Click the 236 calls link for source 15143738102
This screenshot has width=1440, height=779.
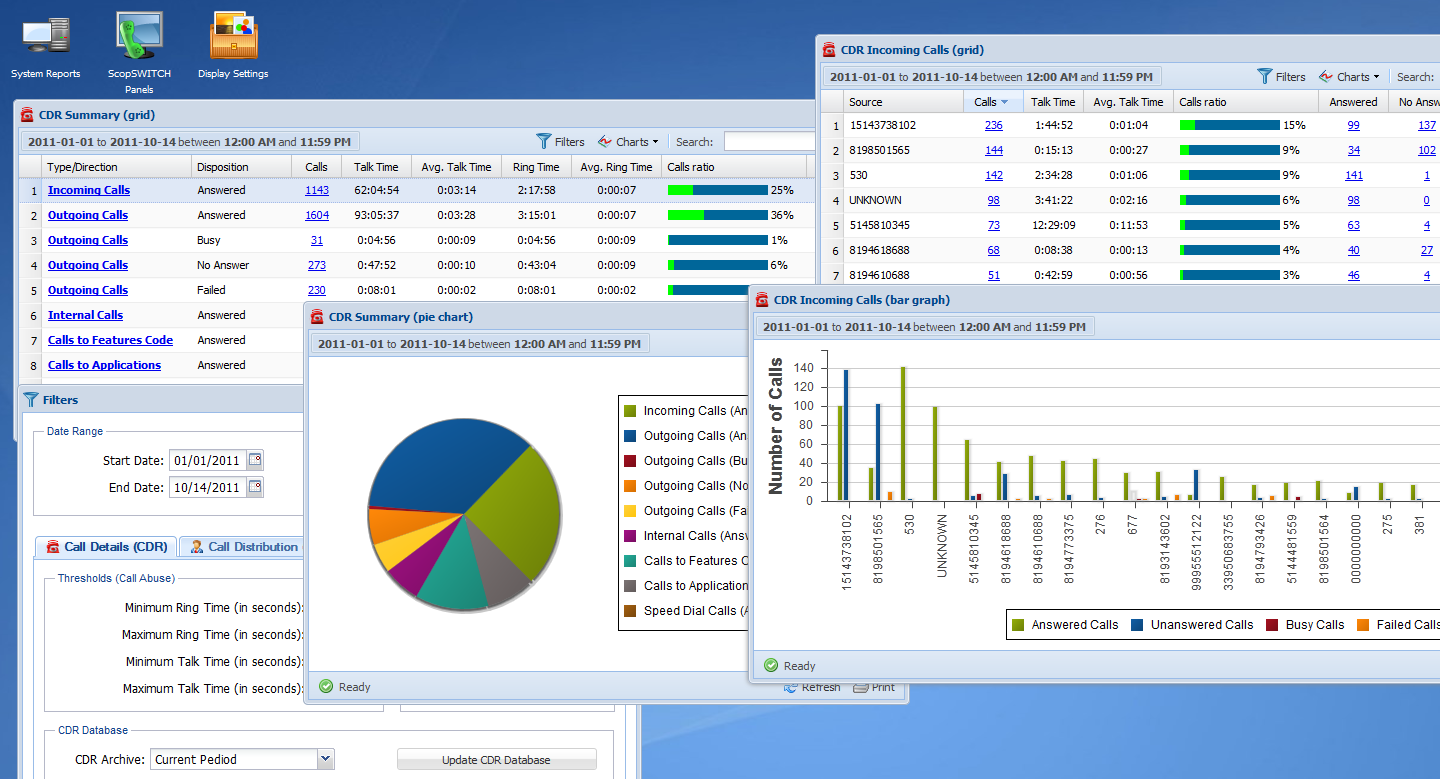coord(994,125)
